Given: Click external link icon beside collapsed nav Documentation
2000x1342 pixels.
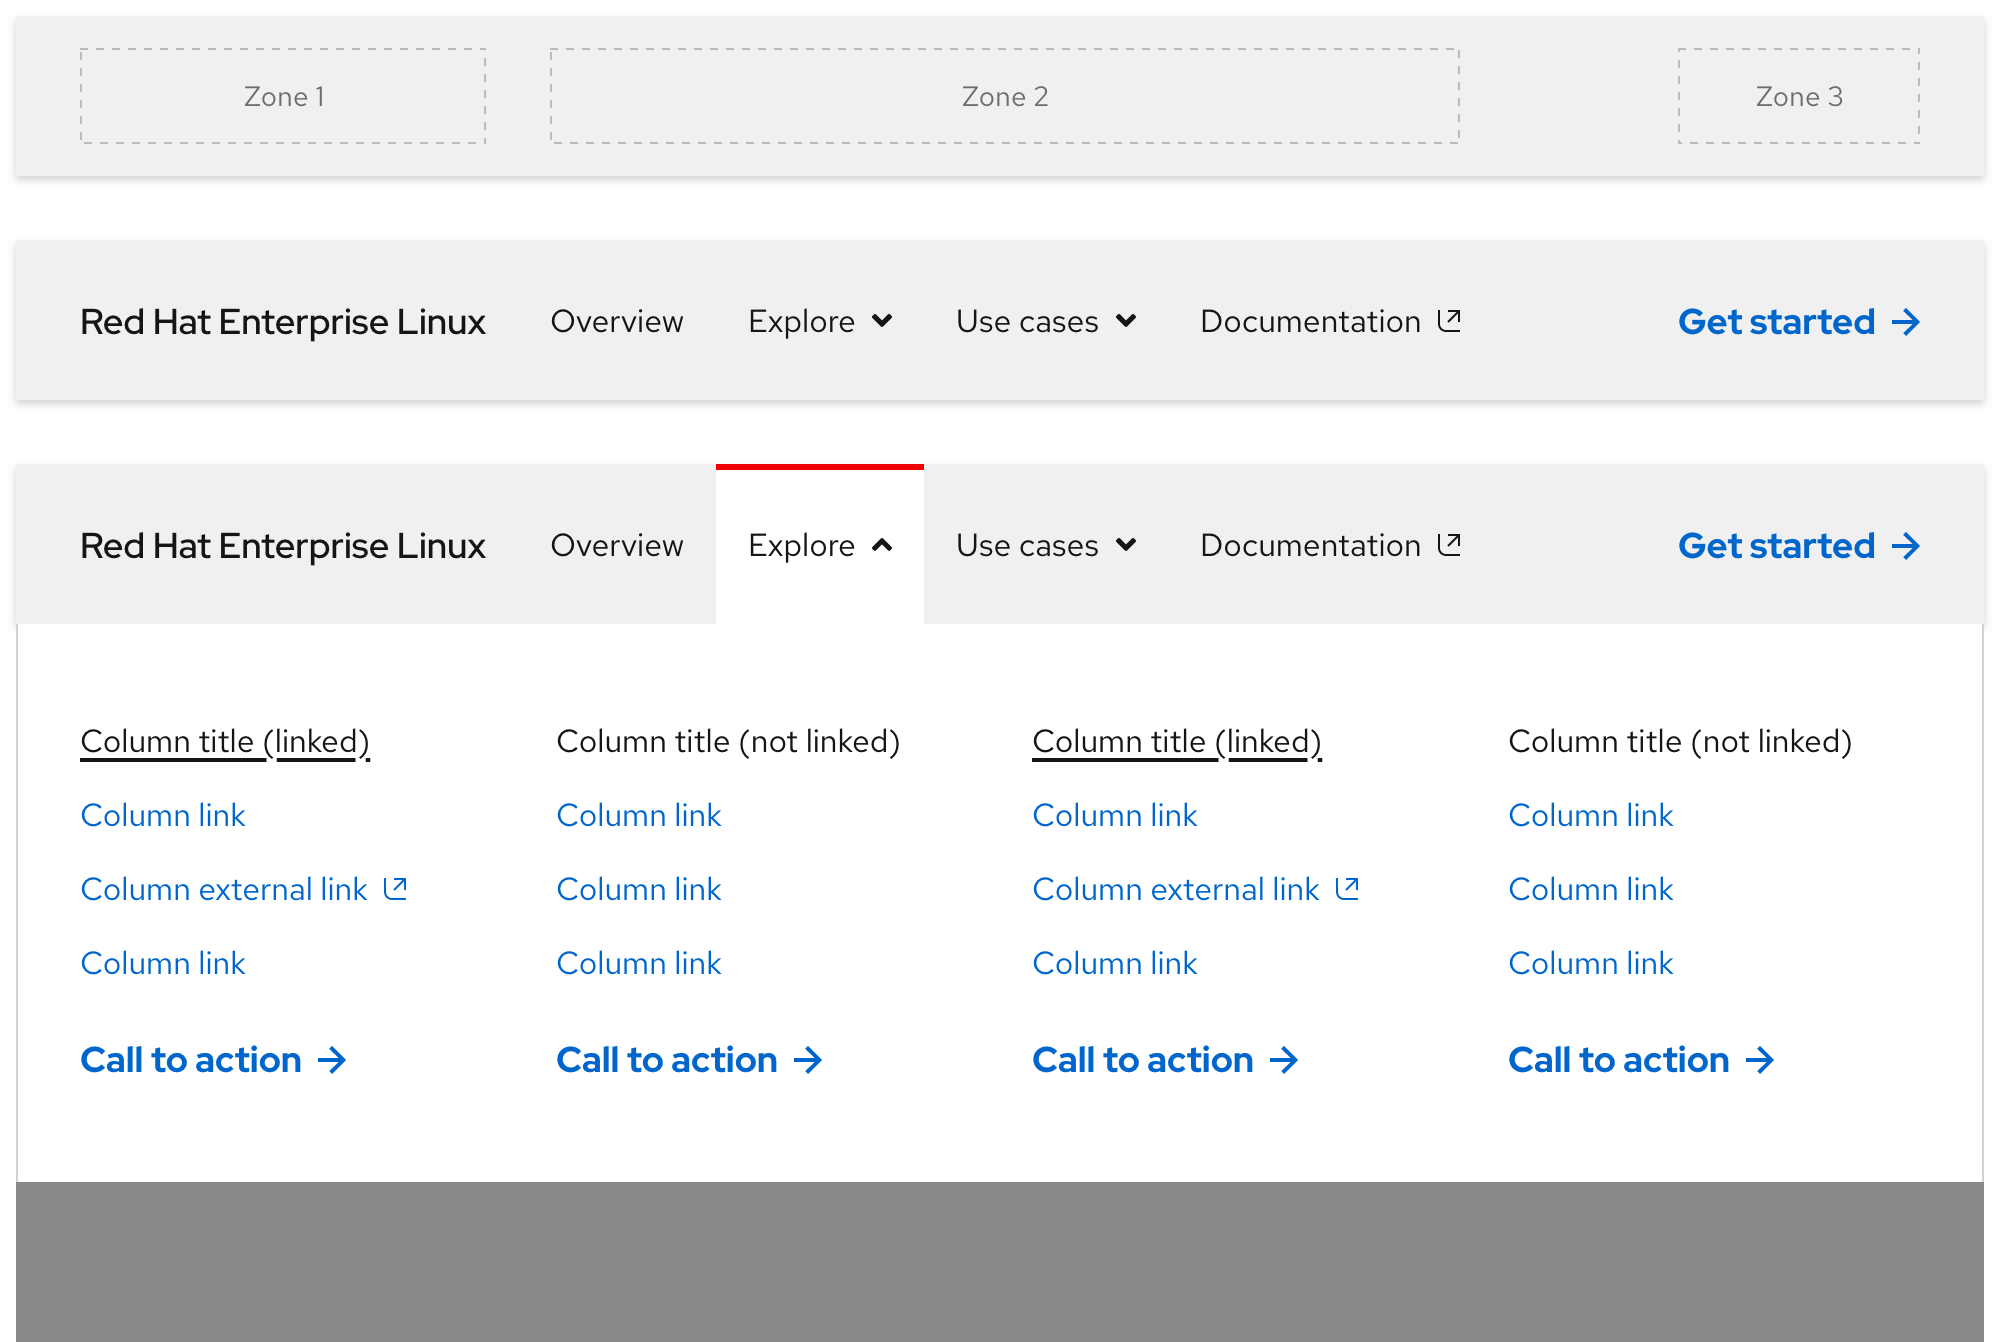Looking at the screenshot, I should (1449, 320).
